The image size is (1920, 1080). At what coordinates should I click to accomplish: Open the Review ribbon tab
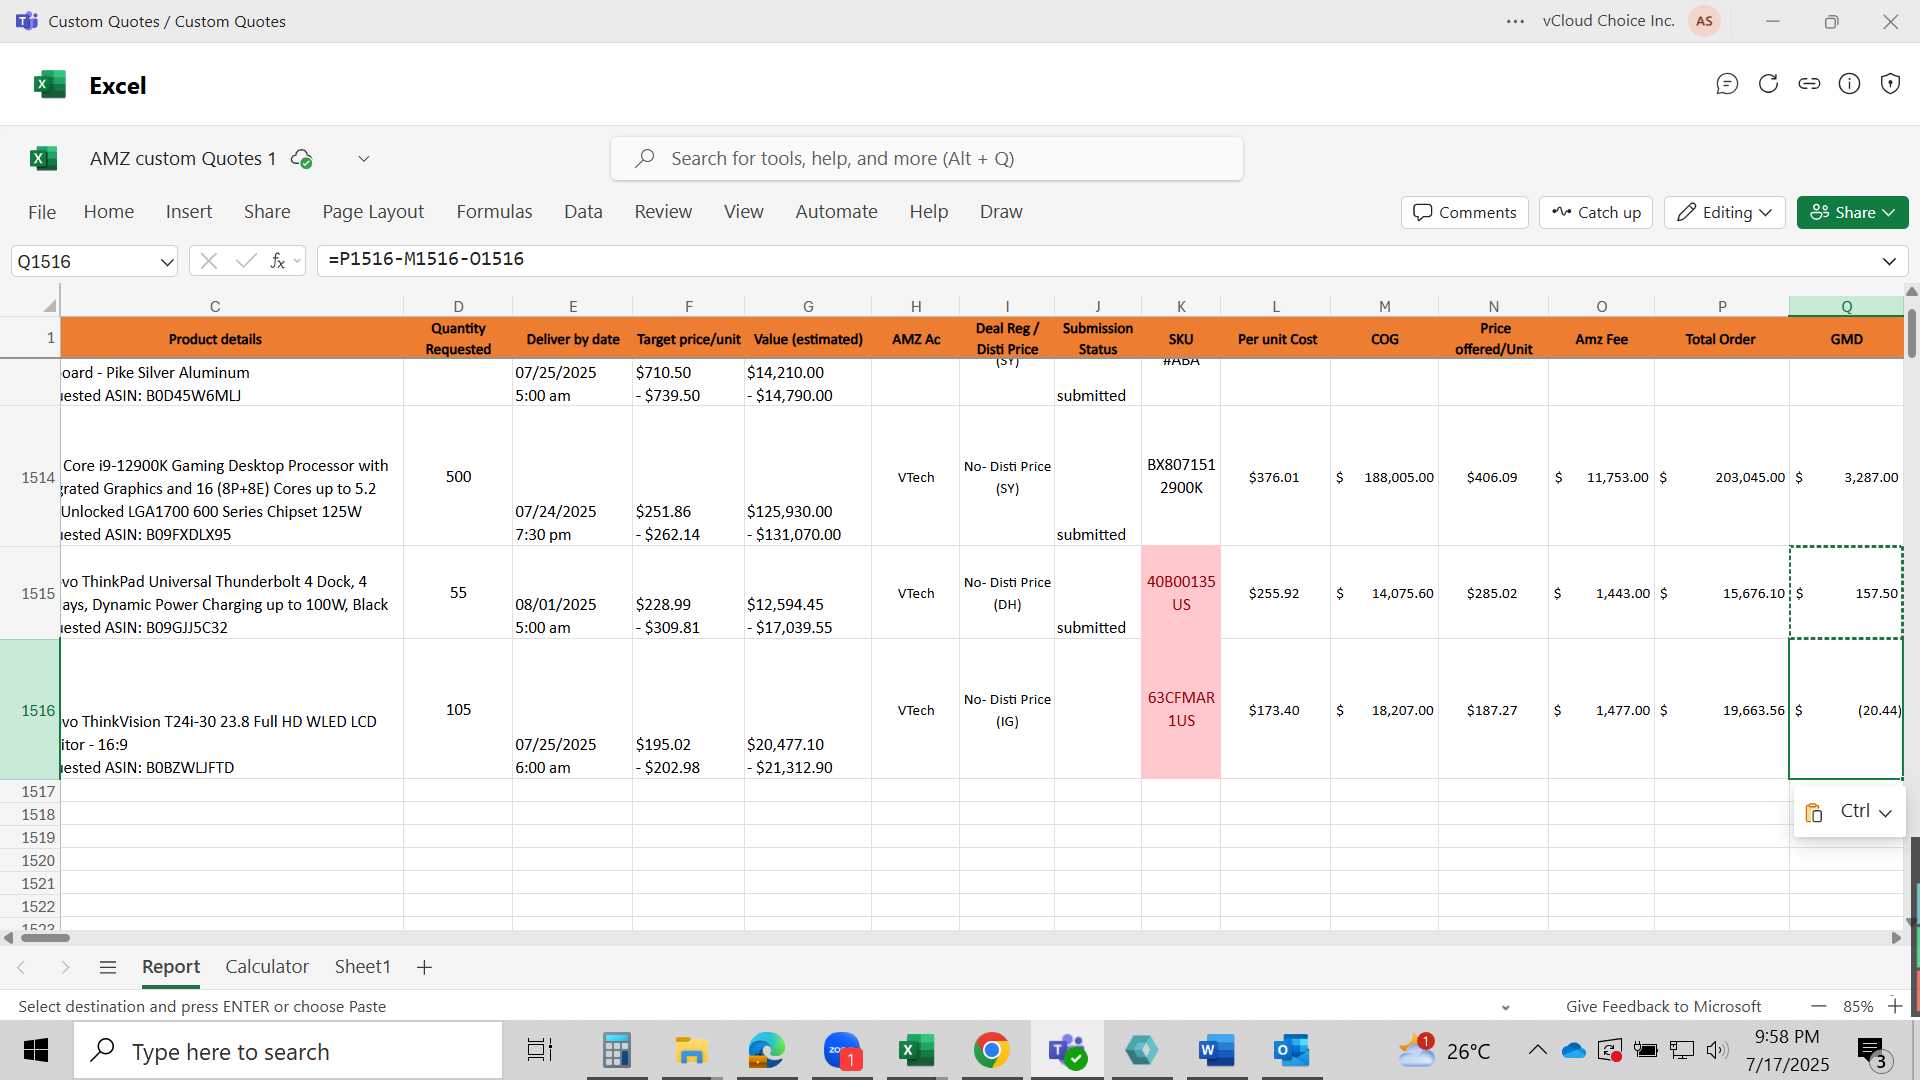coord(663,212)
